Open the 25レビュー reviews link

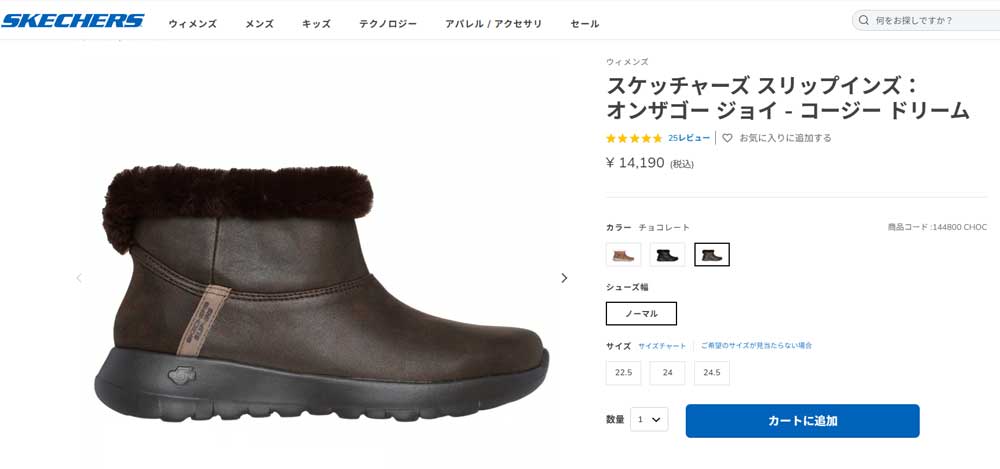[689, 138]
